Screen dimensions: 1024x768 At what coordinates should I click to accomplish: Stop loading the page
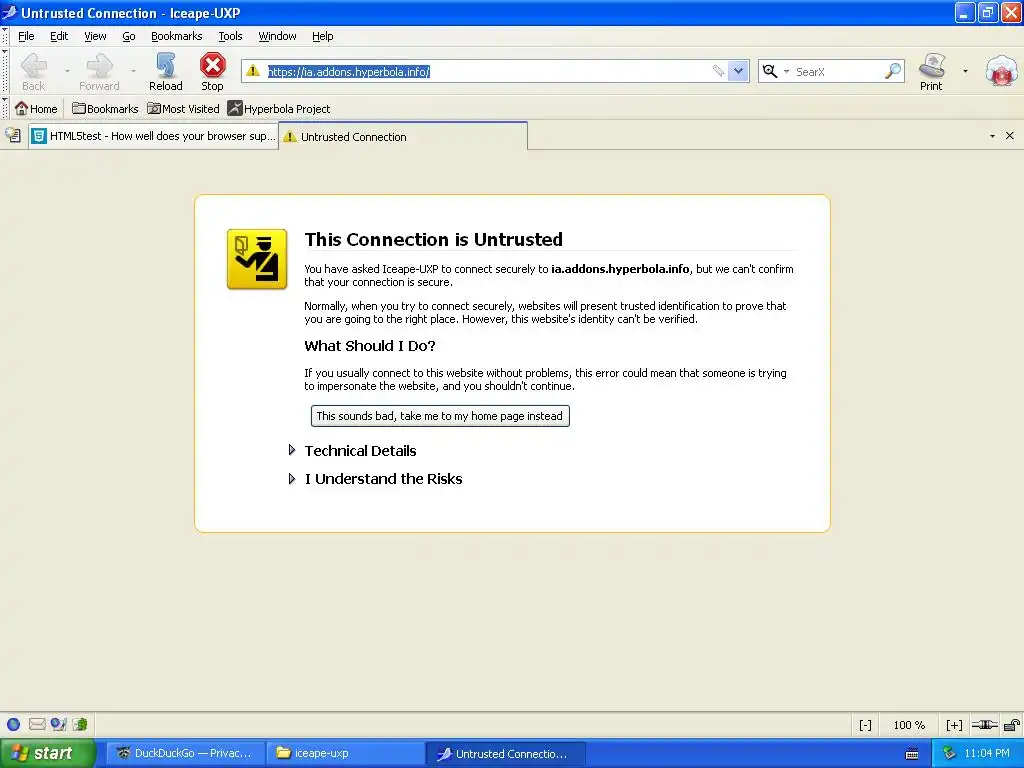tap(212, 71)
